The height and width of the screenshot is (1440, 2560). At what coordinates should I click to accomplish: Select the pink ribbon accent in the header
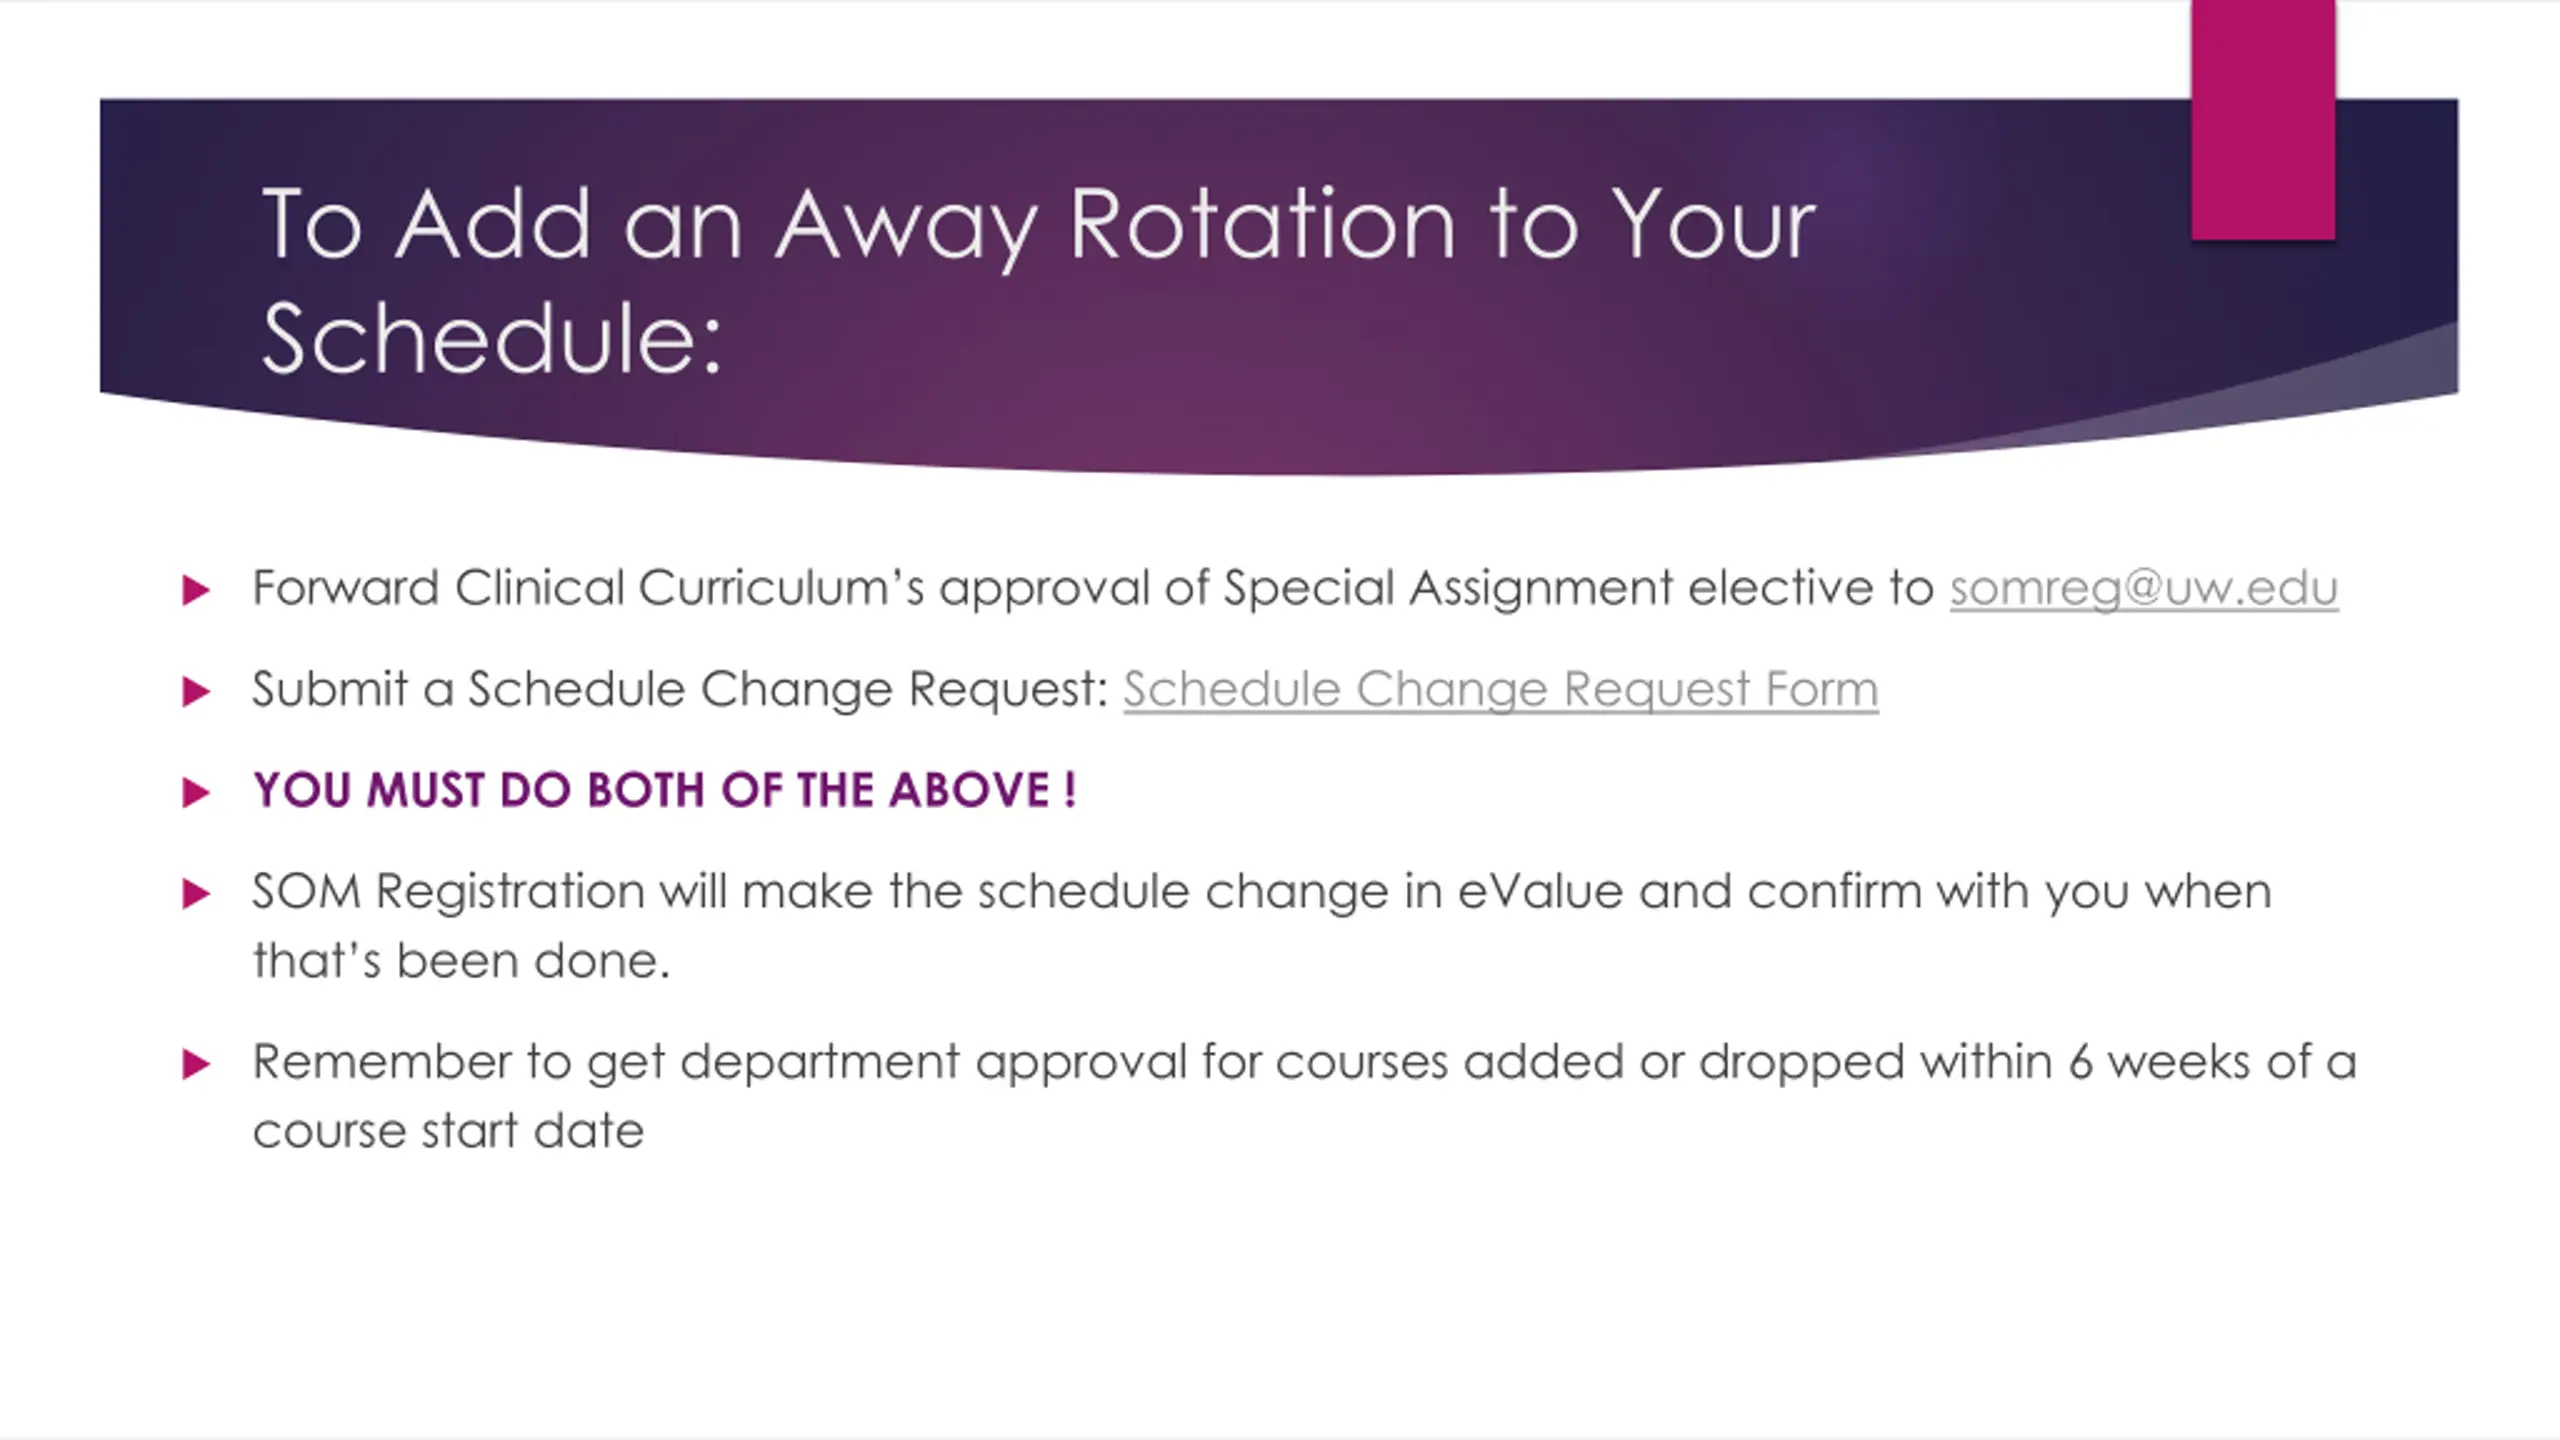click(2263, 120)
